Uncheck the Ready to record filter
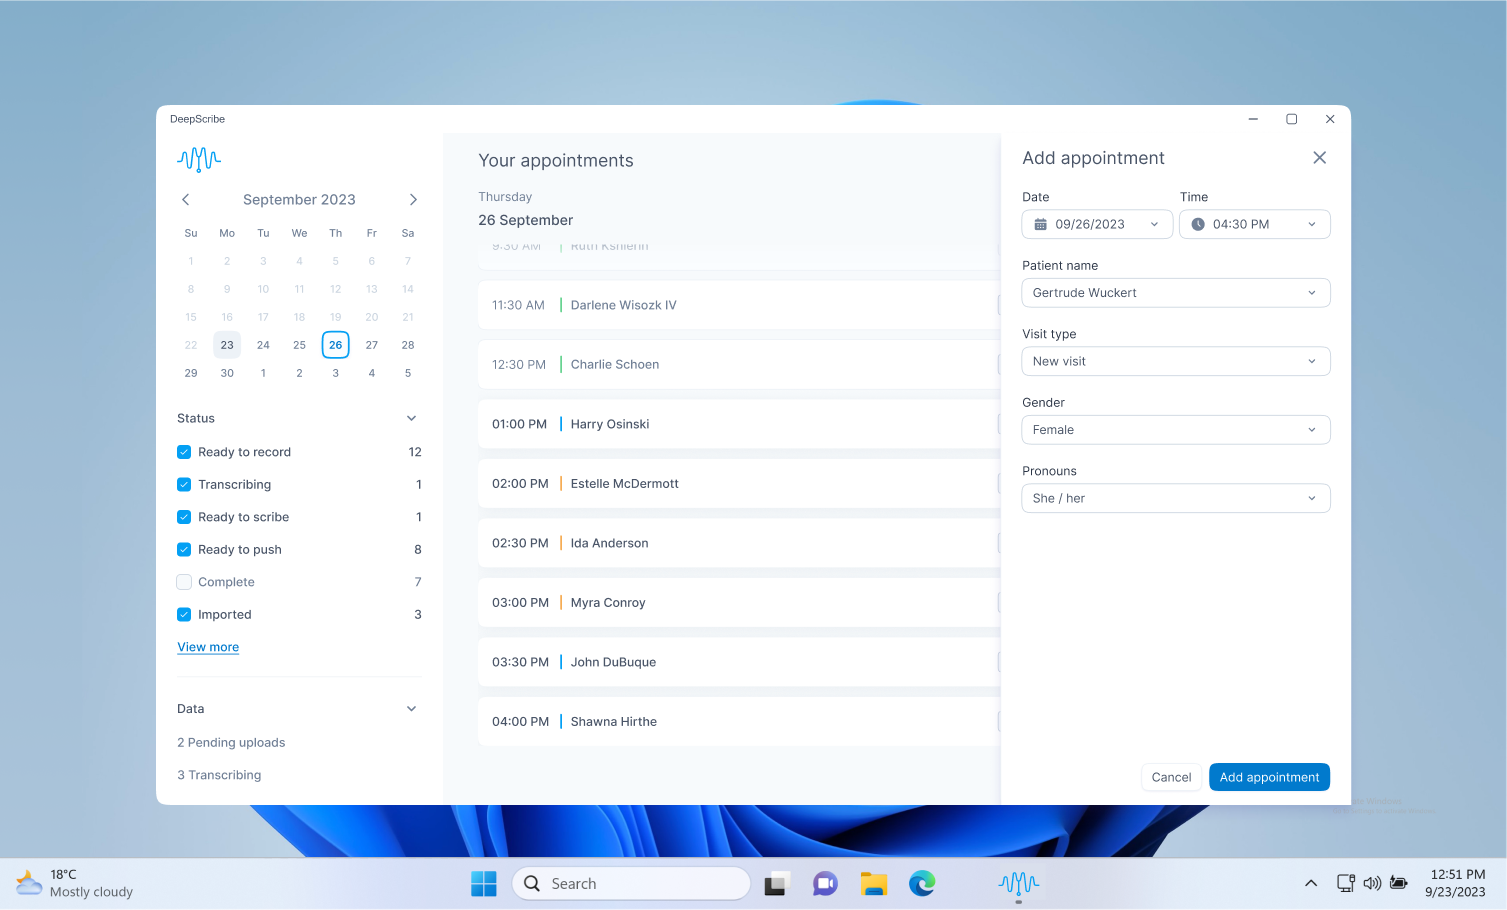 click(184, 452)
